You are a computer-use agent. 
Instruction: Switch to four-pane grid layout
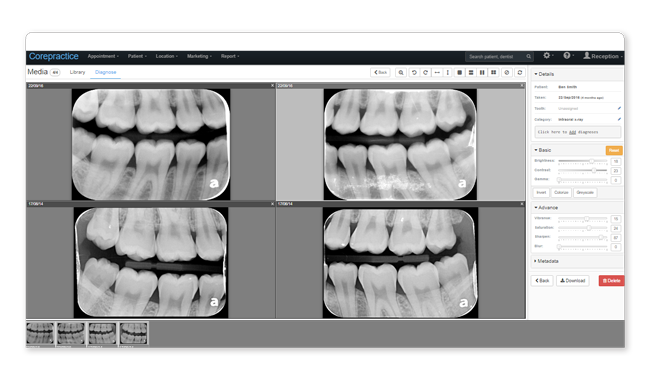click(493, 73)
